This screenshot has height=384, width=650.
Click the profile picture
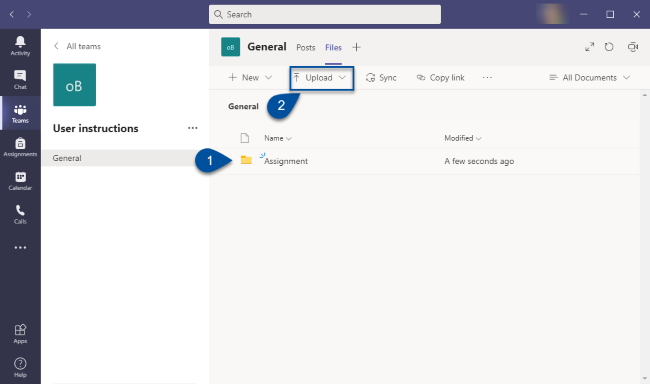click(x=552, y=14)
